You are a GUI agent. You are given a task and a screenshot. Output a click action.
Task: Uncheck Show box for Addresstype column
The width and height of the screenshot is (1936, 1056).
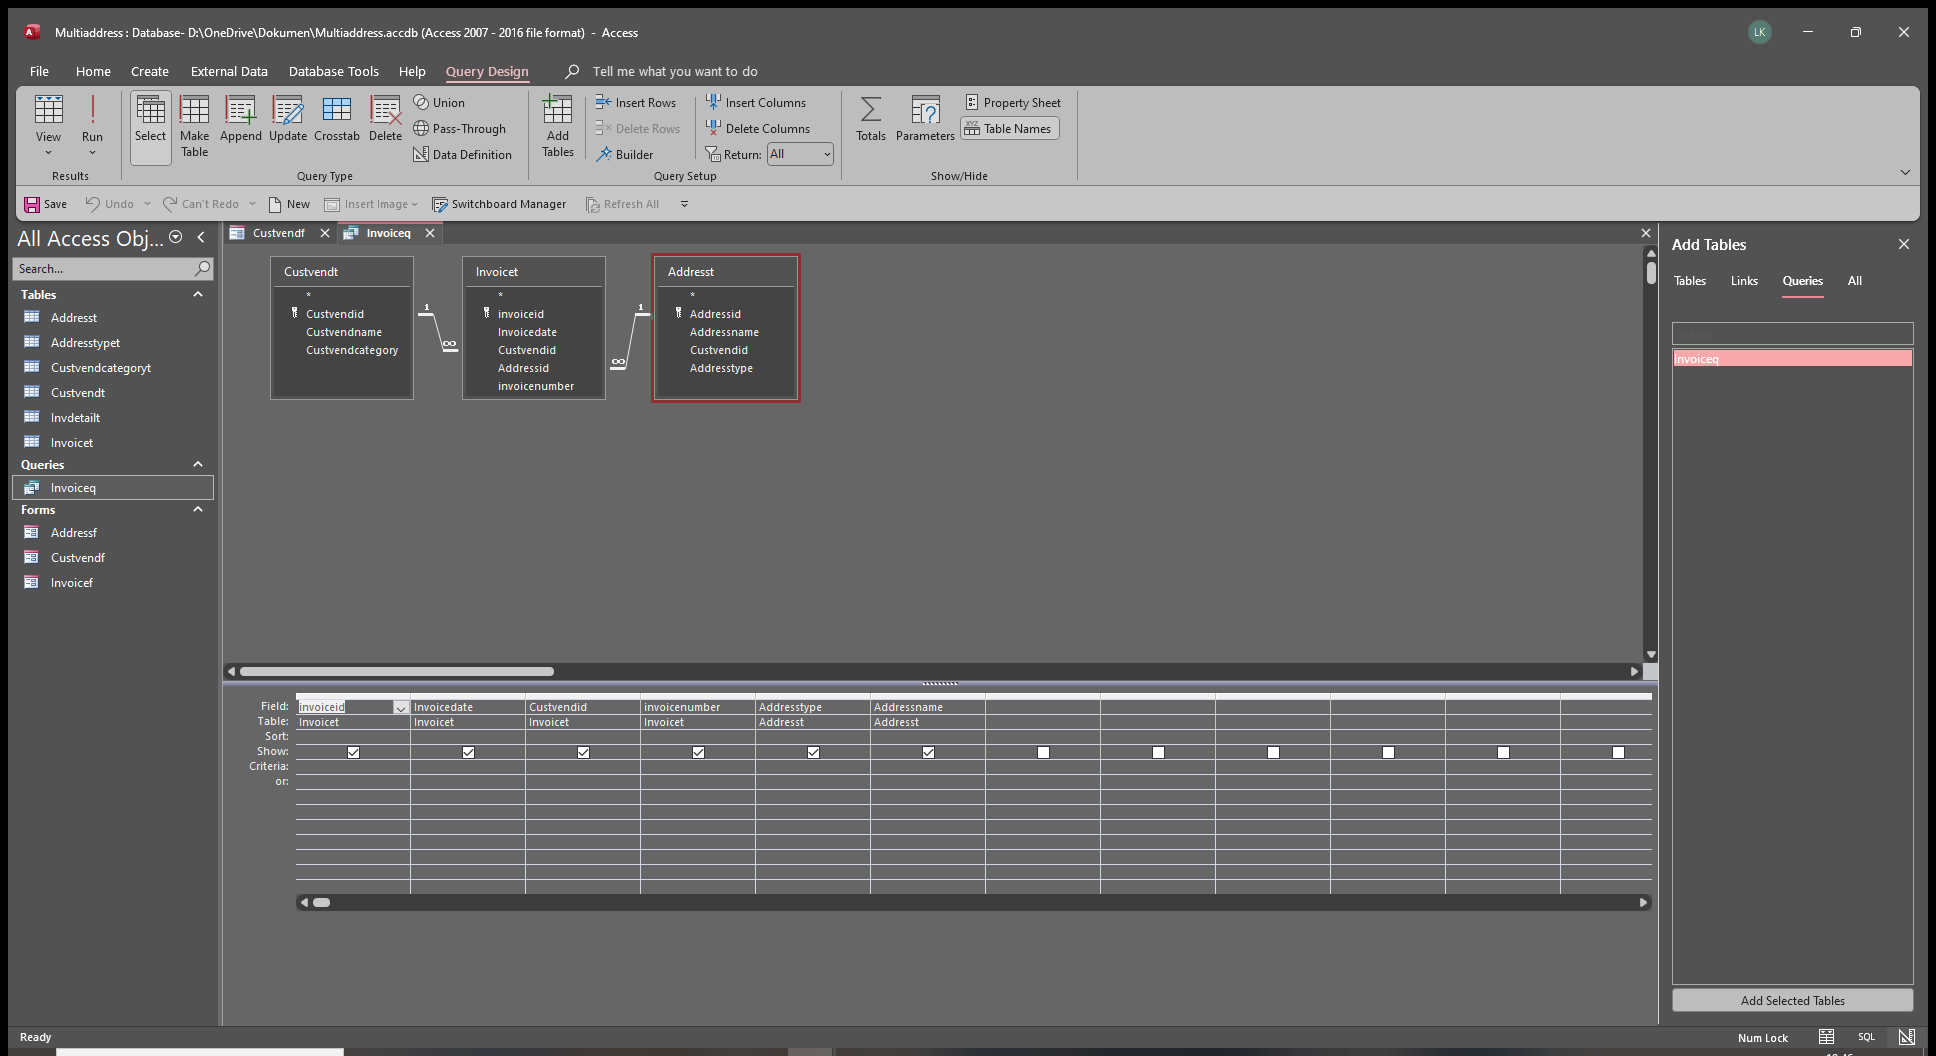coord(813,752)
